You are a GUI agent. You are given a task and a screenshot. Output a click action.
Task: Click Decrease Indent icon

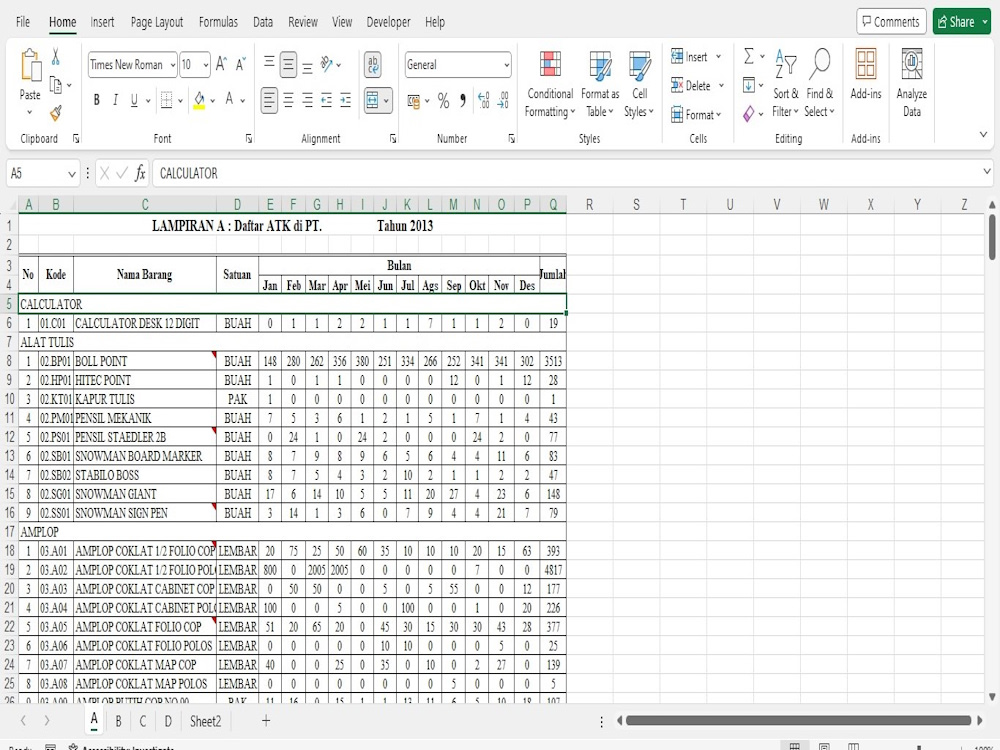pos(326,100)
